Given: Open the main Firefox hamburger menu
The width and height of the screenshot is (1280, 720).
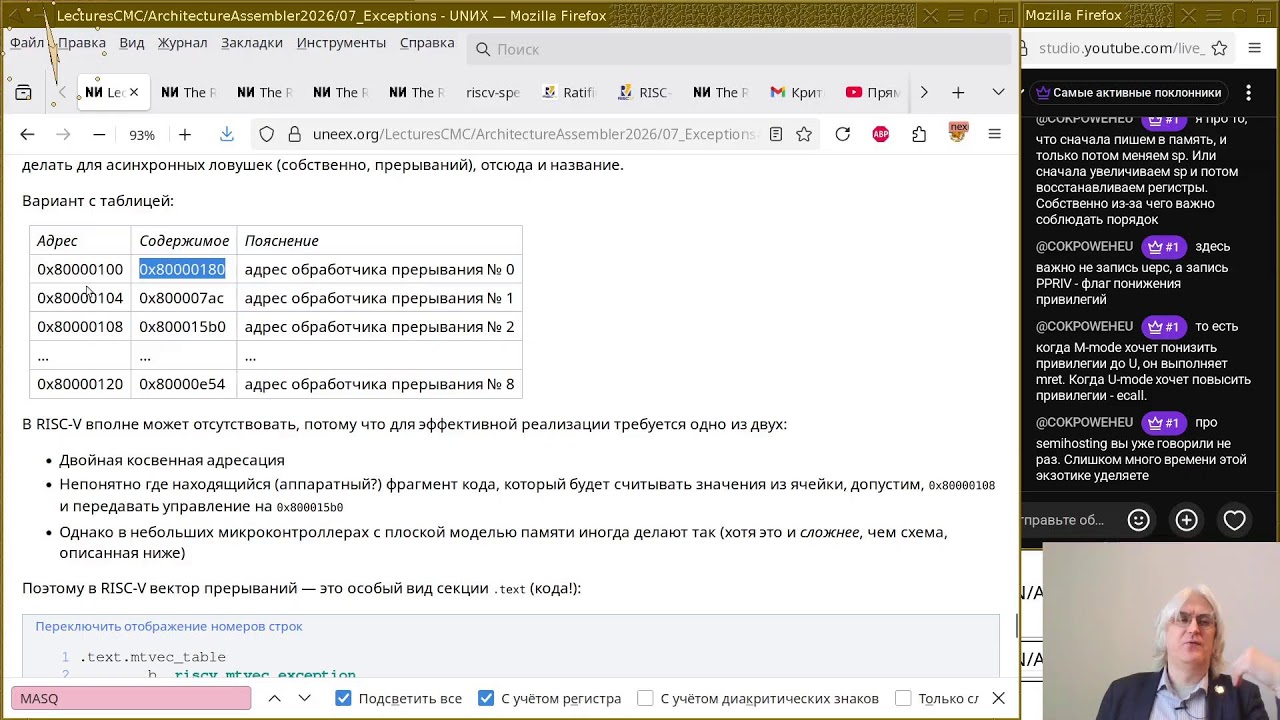Looking at the screenshot, I should pos(994,134).
